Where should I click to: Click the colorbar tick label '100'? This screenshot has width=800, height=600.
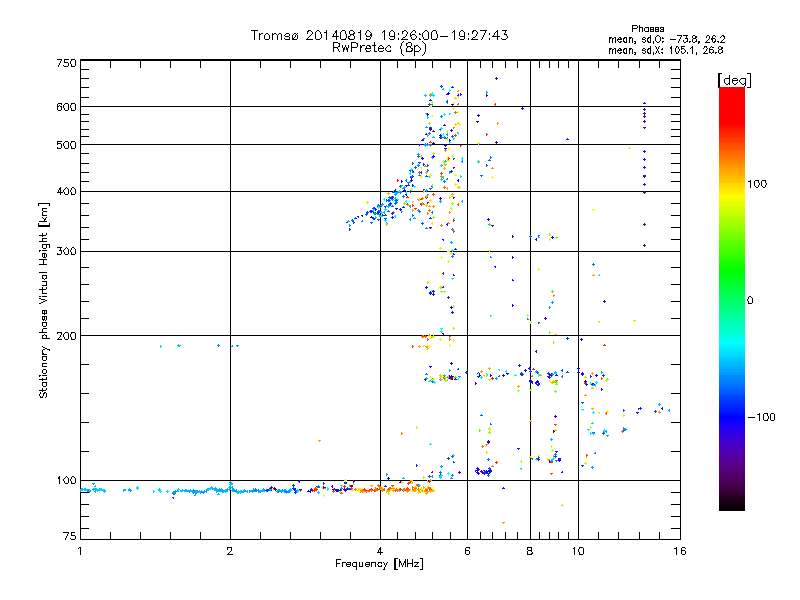point(757,184)
